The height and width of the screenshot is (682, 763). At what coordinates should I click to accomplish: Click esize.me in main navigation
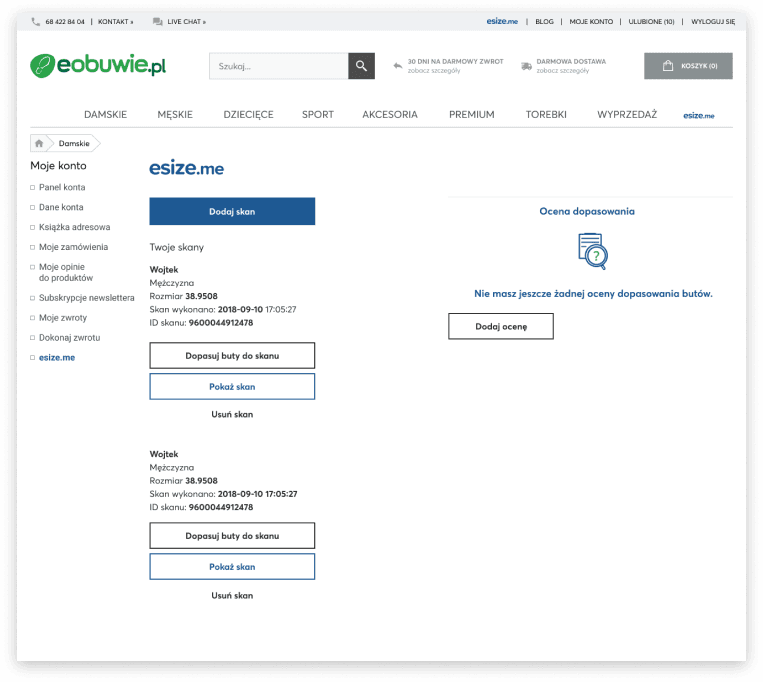click(698, 115)
